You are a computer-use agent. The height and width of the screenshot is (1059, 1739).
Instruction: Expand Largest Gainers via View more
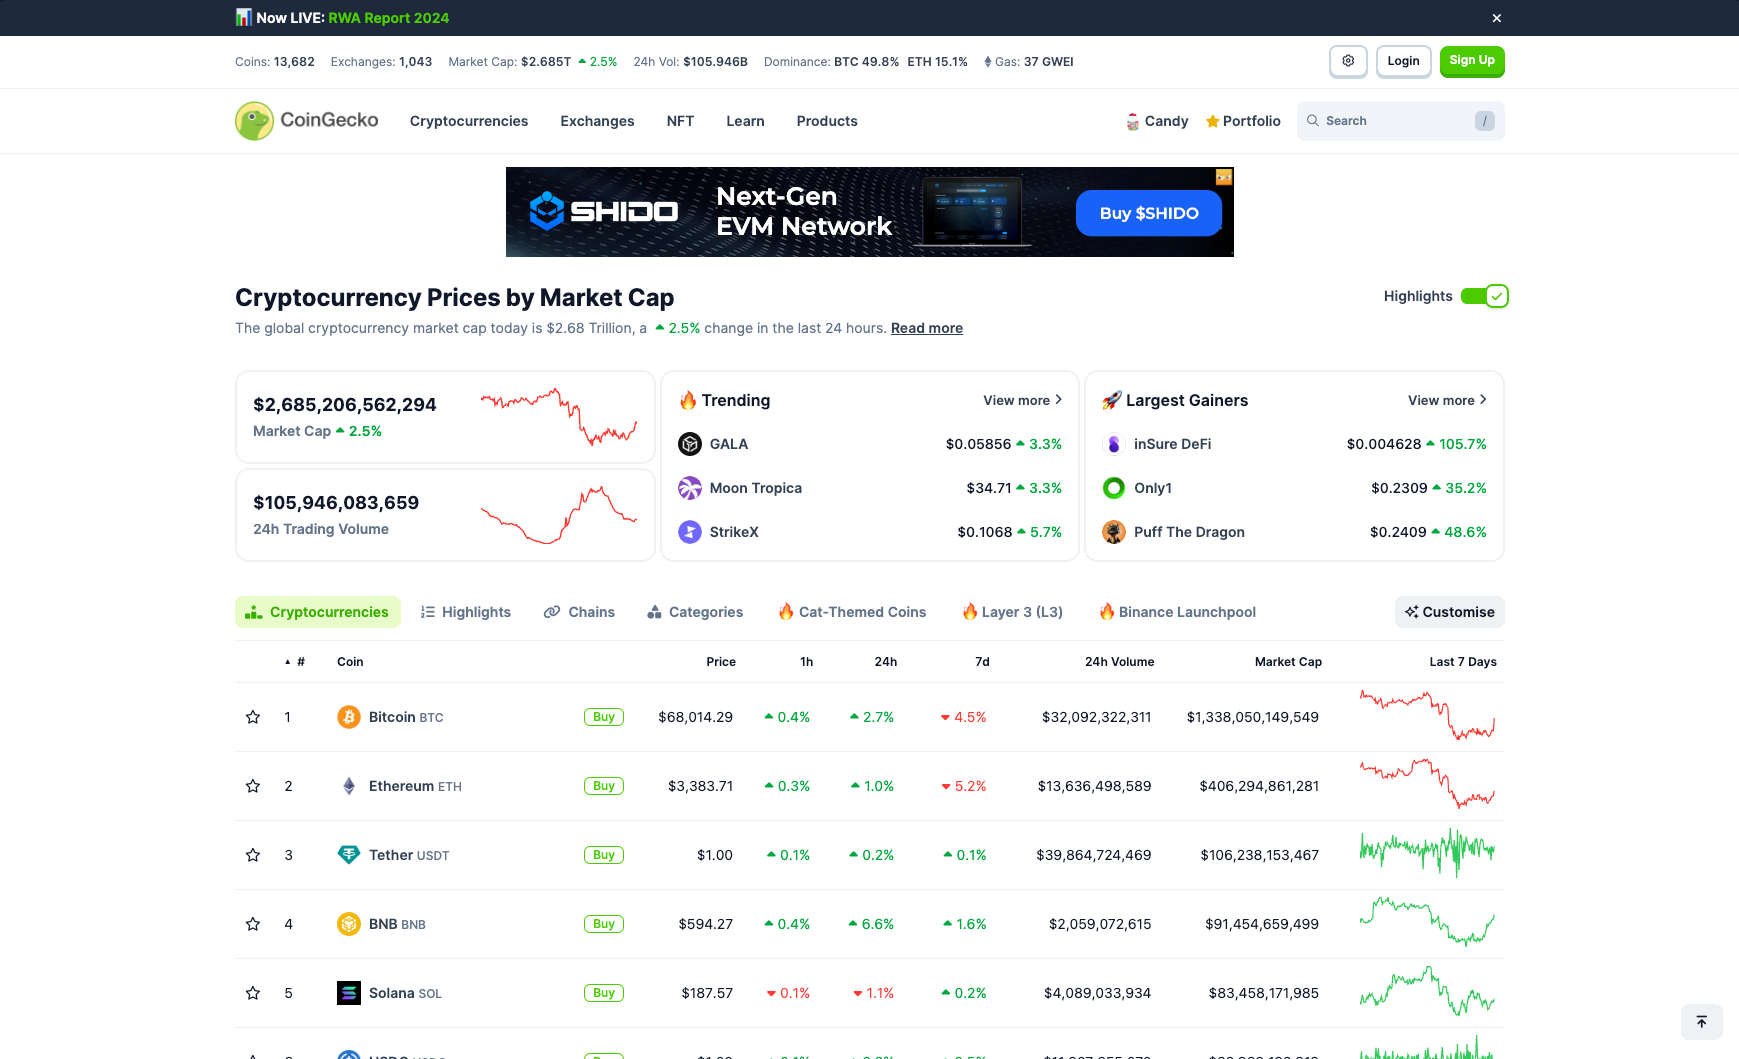(x=1447, y=400)
